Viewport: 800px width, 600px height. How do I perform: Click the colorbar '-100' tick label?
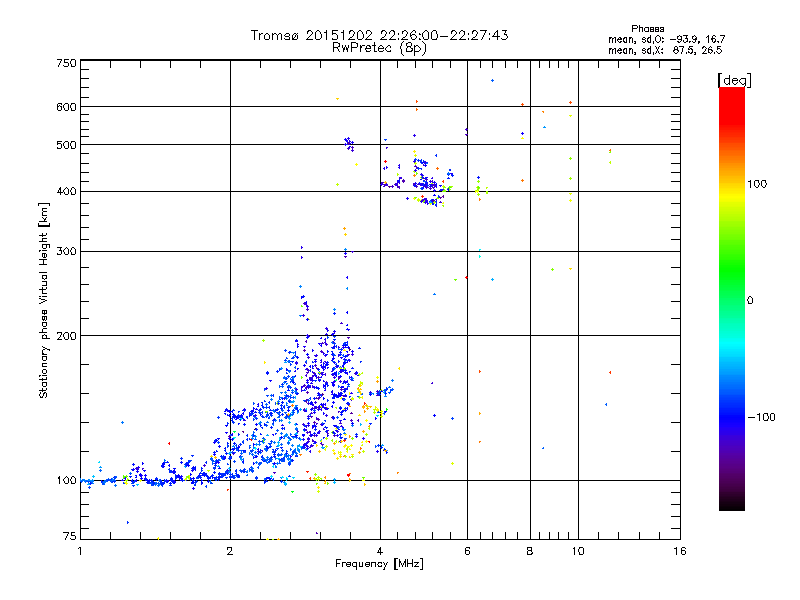(761, 417)
